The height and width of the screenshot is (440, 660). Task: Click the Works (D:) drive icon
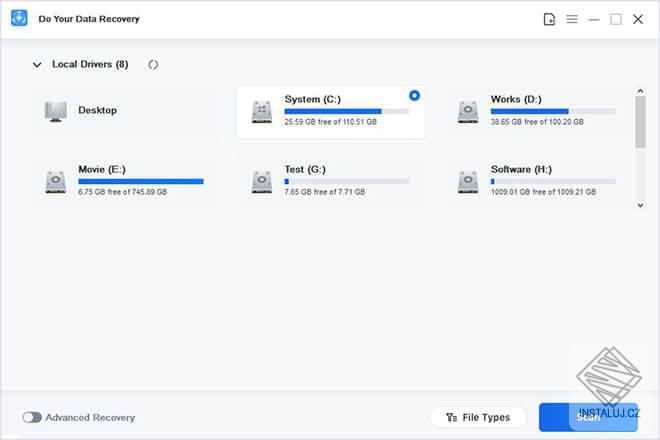[468, 112]
